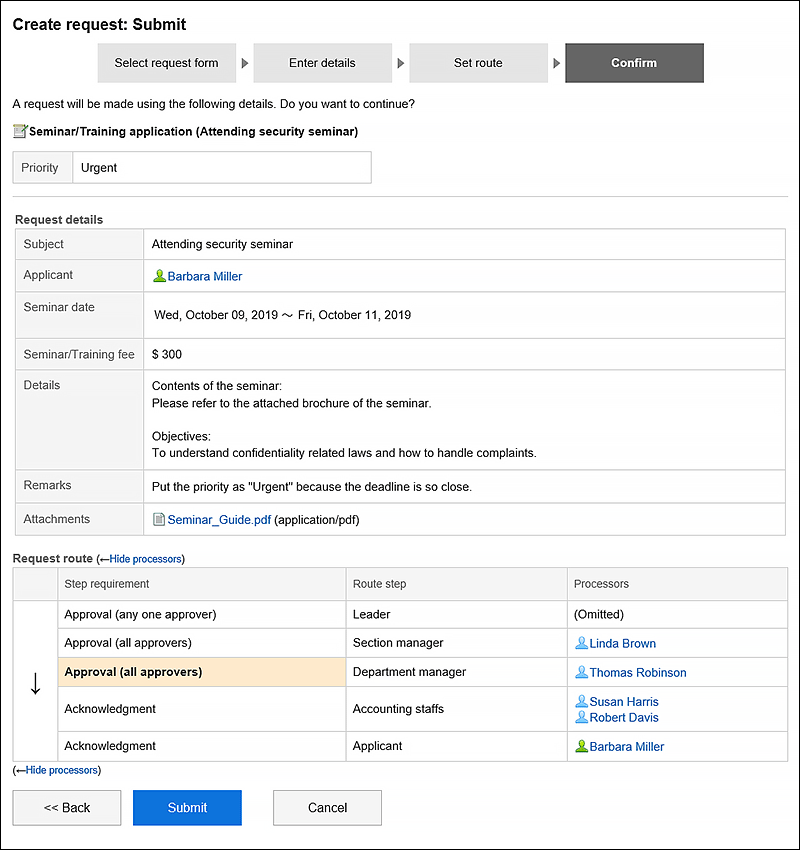
Task: Click the subject 'Attending security seminar' cell
Action: tap(464, 244)
